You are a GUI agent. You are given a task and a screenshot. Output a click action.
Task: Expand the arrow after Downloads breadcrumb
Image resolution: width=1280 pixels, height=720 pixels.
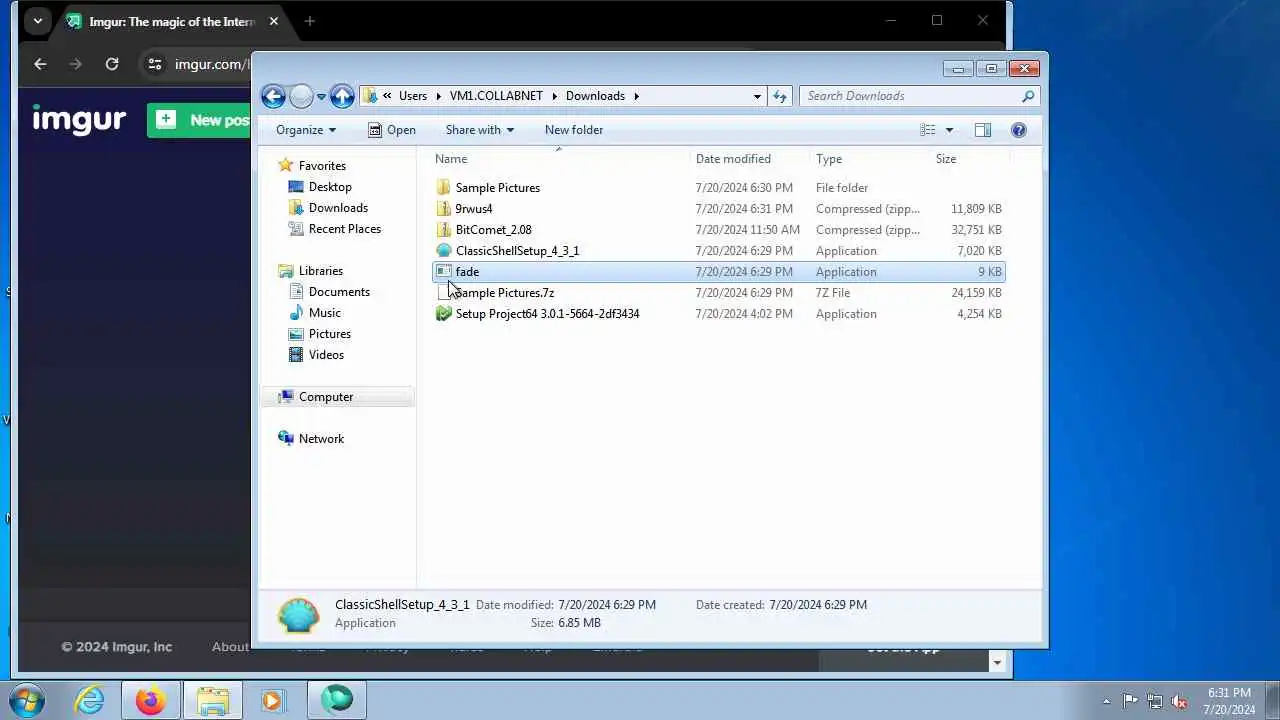pos(636,96)
